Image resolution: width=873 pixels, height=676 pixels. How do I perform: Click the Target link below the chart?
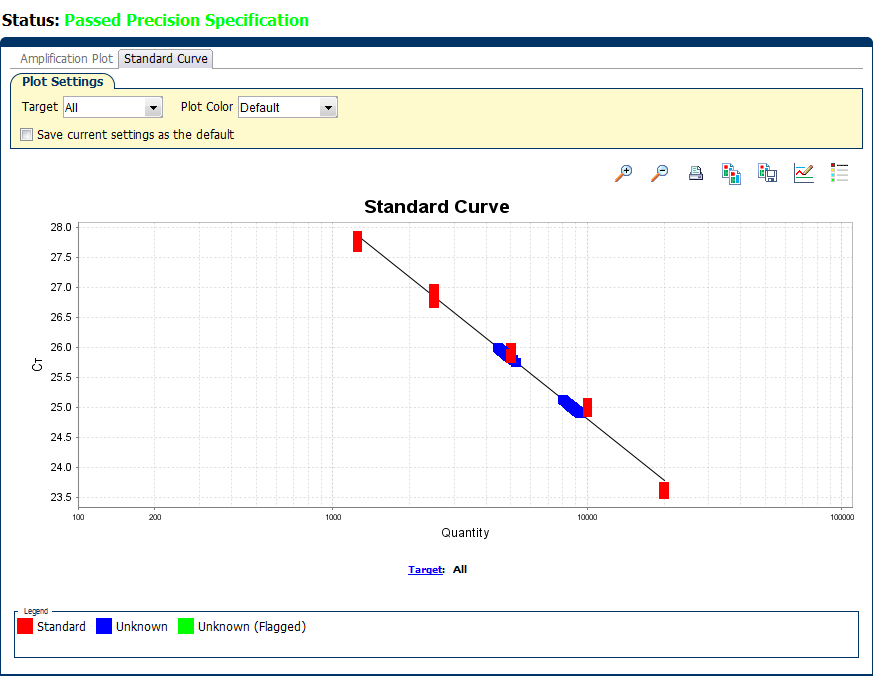(x=425, y=570)
